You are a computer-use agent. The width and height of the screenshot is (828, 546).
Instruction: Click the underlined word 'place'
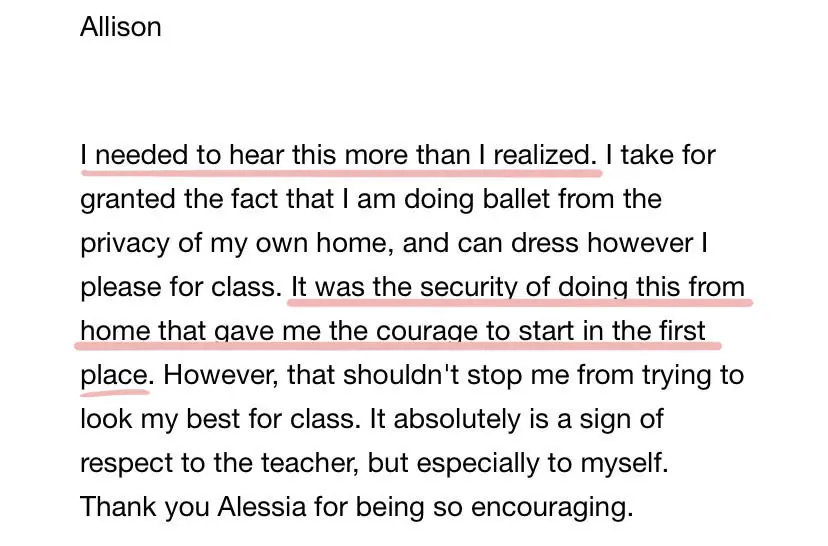114,376
